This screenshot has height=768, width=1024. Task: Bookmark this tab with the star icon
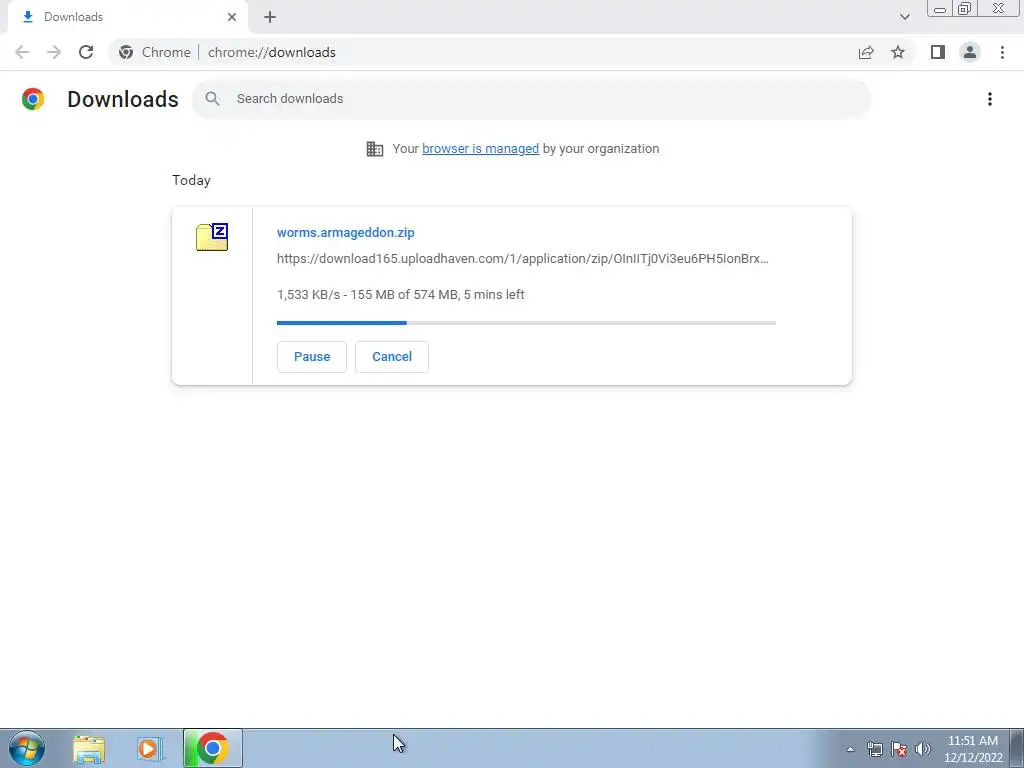tap(898, 52)
